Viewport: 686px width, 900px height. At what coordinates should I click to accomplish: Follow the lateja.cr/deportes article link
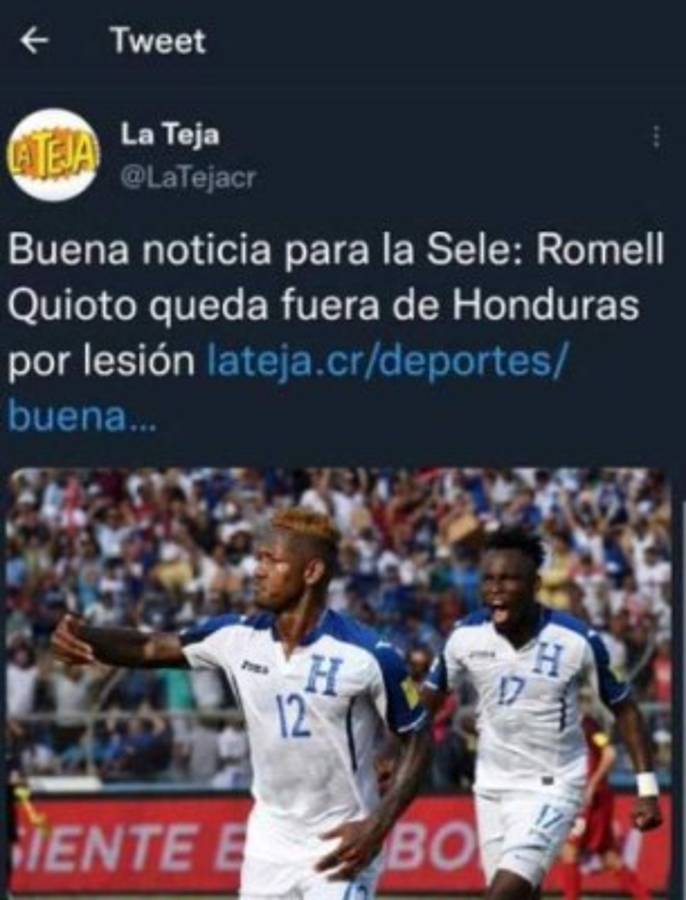387,362
